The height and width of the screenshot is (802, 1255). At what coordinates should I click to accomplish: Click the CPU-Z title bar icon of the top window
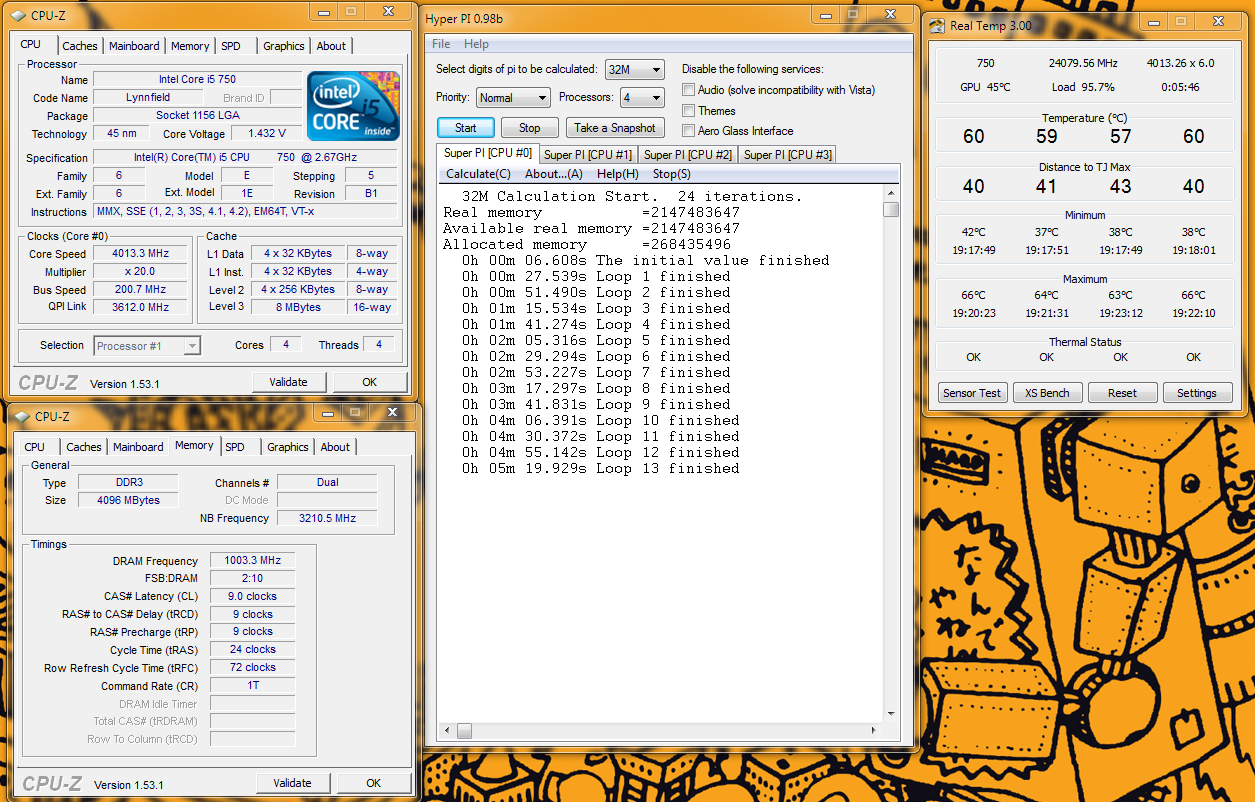18,14
